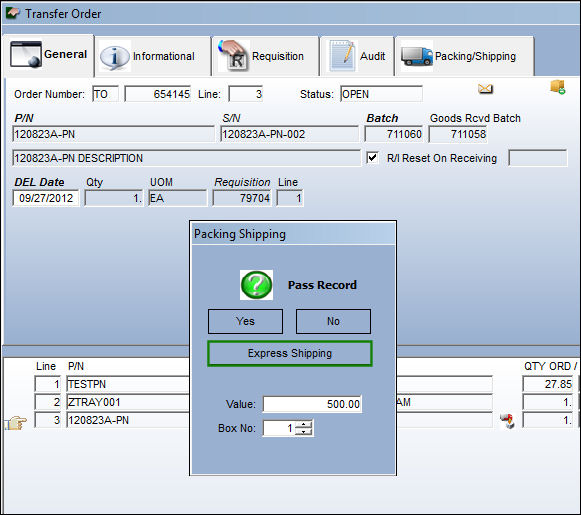
Task: Click the empty field right of R/I Reset
Action: tap(538, 158)
